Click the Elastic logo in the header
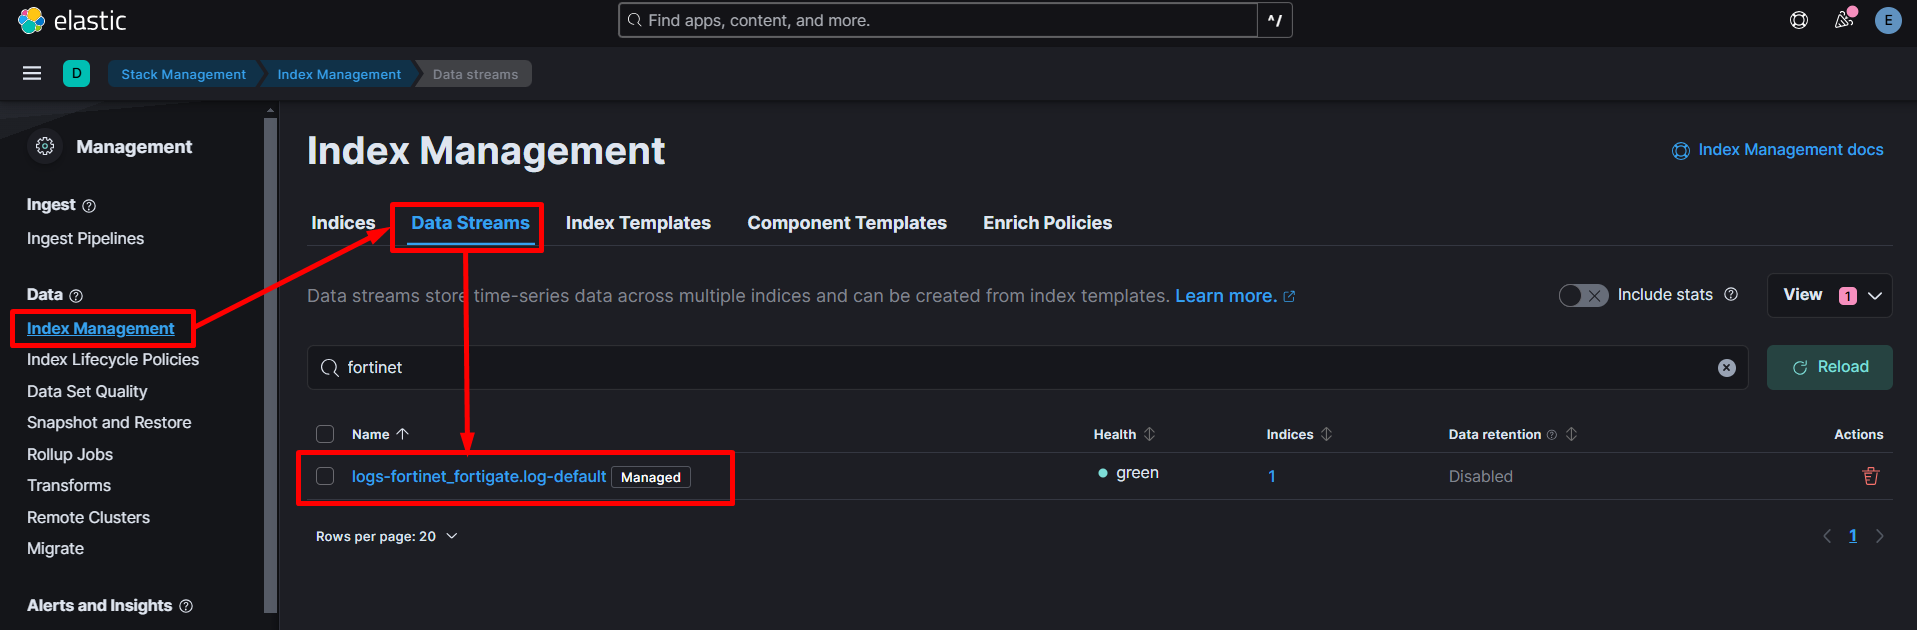Image resolution: width=1917 pixels, height=630 pixels. click(72, 20)
